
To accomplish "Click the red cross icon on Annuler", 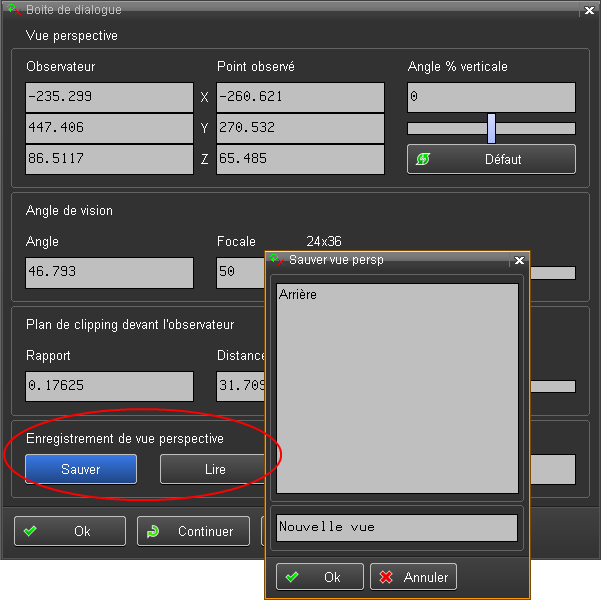I will click(386, 577).
